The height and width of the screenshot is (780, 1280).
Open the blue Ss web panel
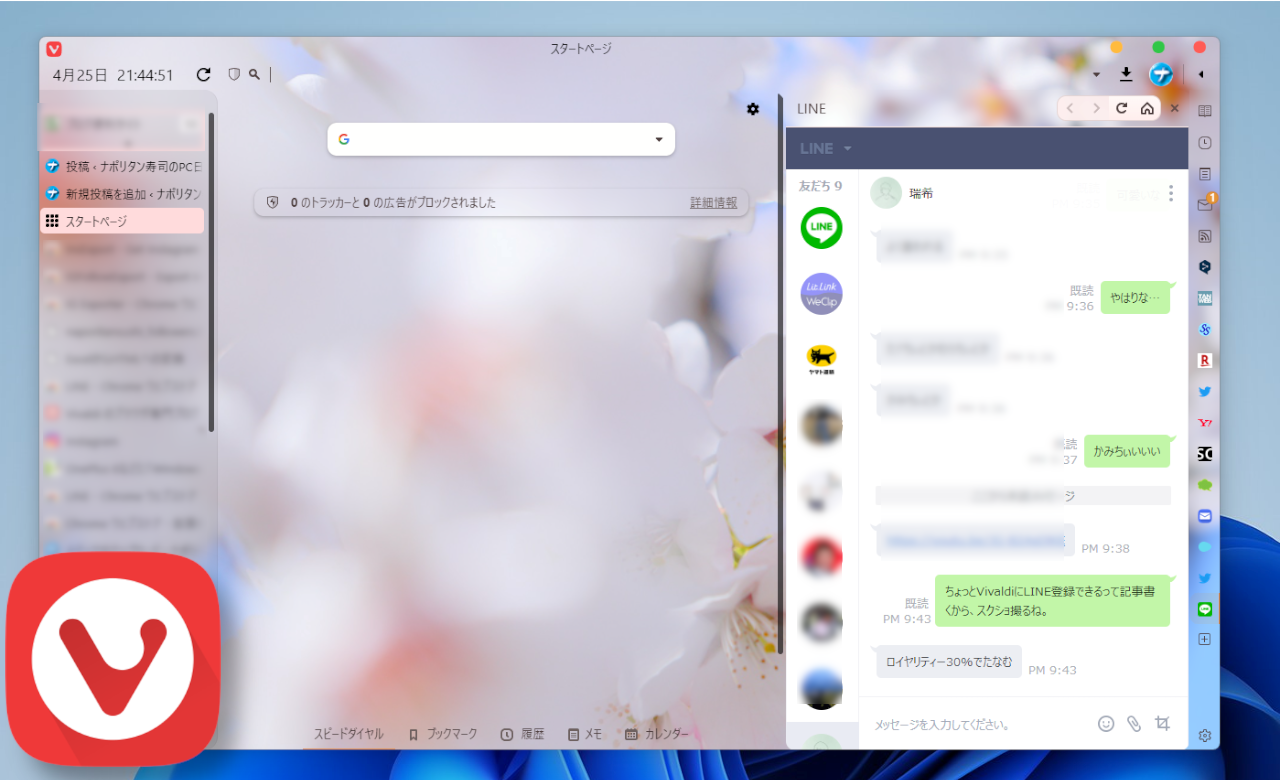click(1205, 329)
